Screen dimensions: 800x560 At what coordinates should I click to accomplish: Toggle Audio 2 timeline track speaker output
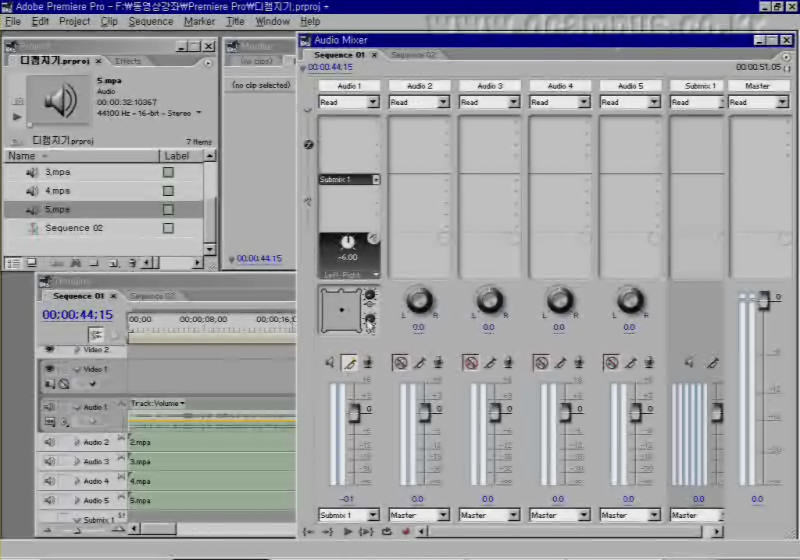49,442
